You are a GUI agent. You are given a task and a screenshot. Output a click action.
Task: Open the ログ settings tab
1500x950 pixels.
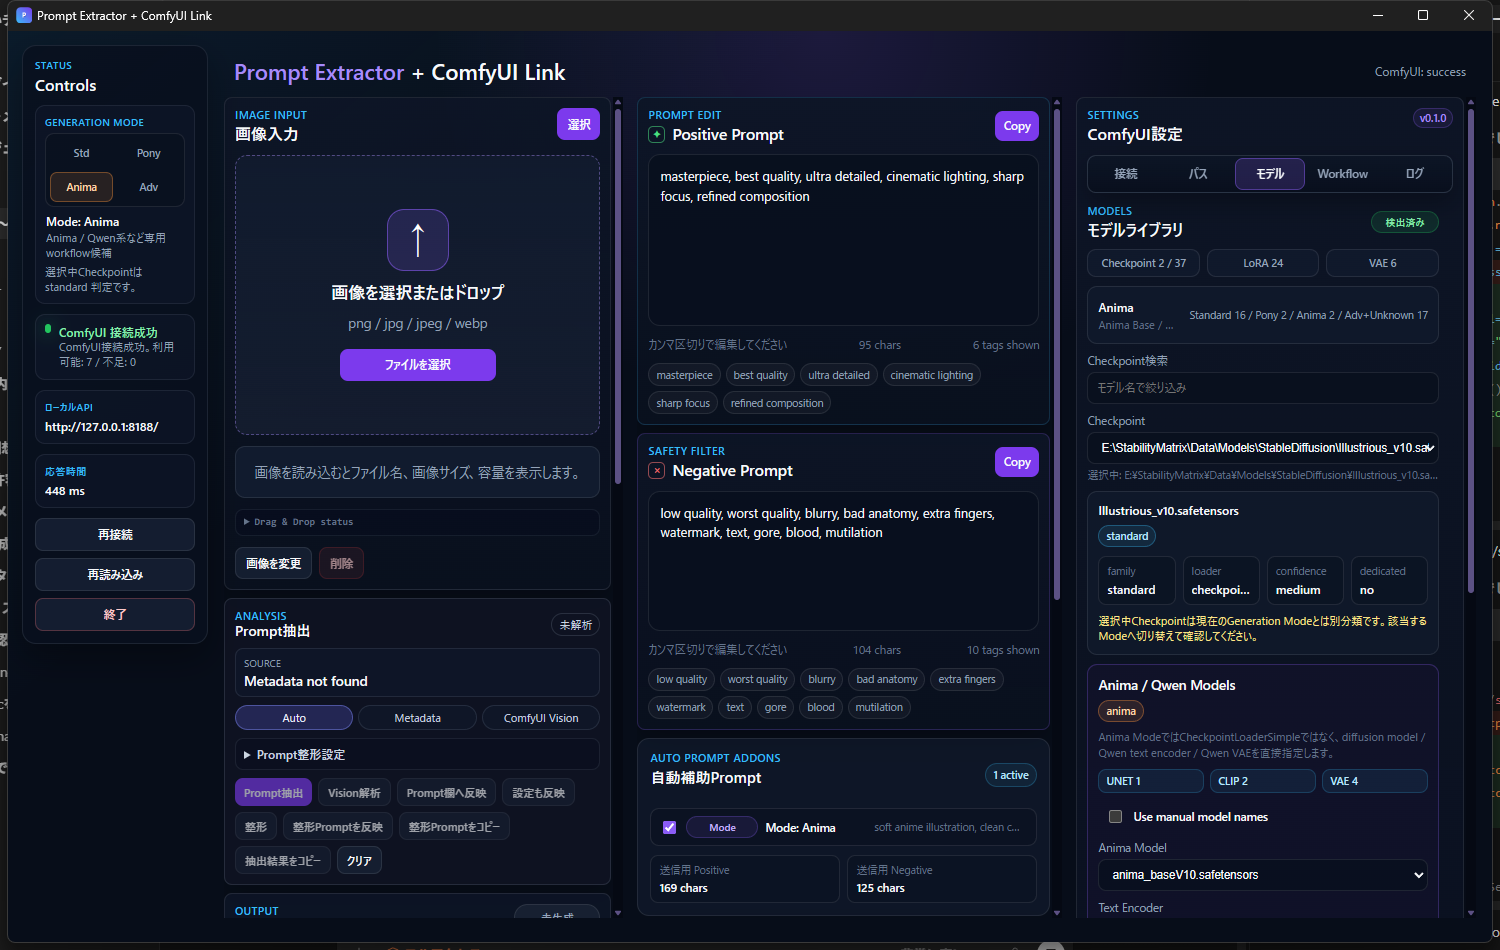(1414, 174)
